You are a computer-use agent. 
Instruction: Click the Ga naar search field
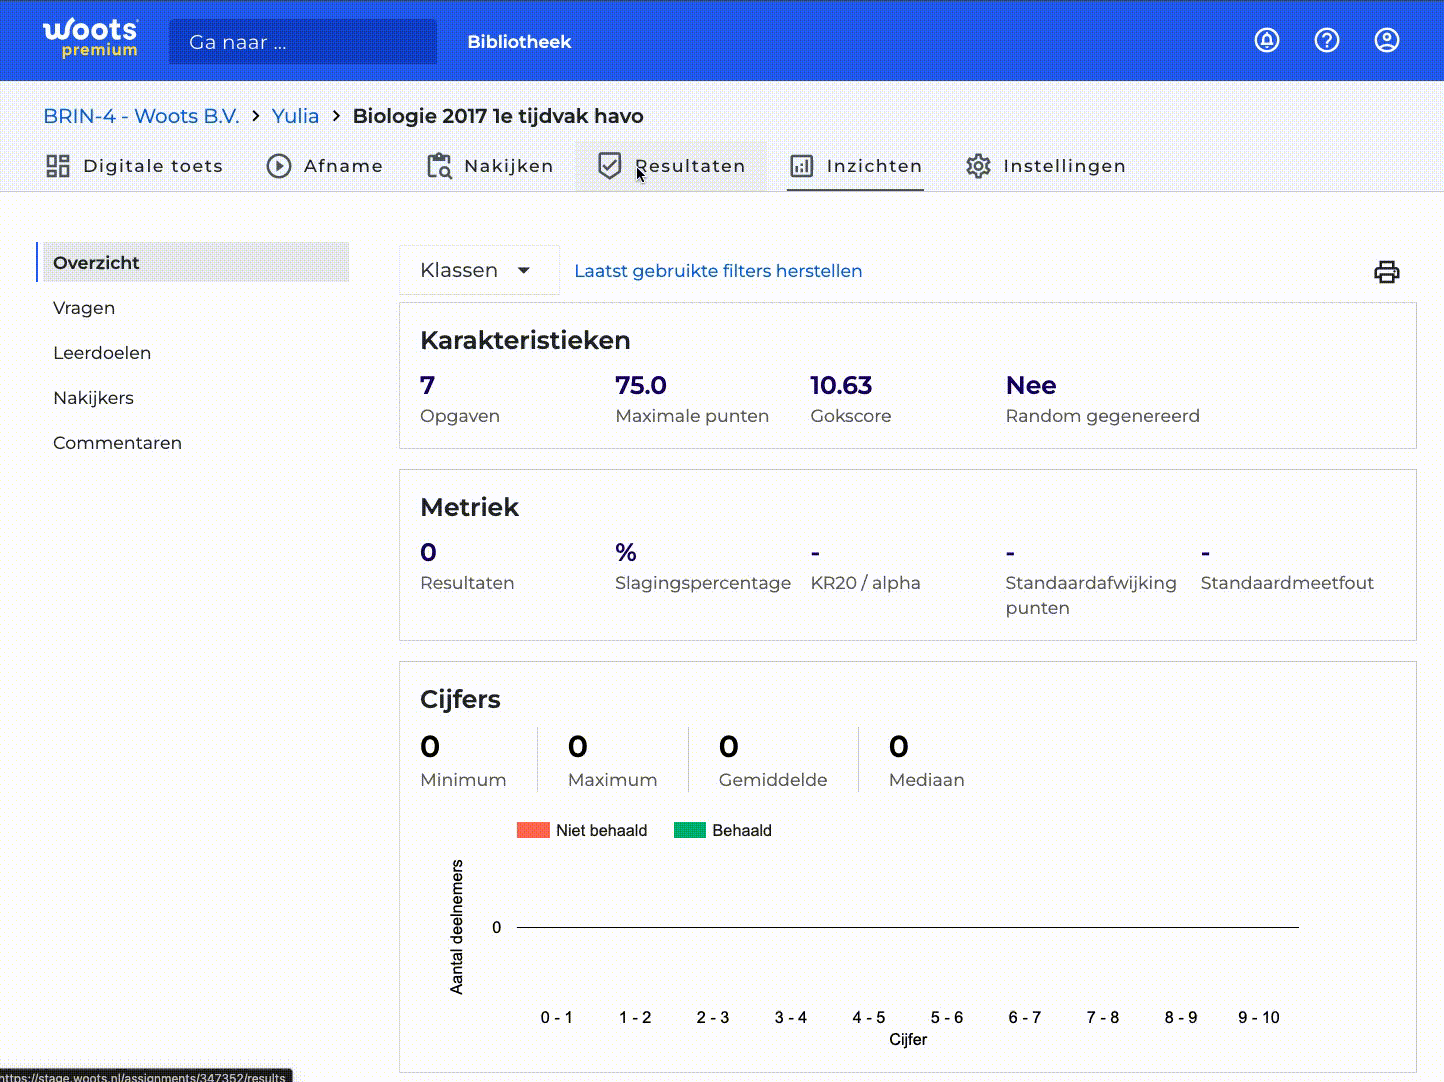[x=303, y=42]
